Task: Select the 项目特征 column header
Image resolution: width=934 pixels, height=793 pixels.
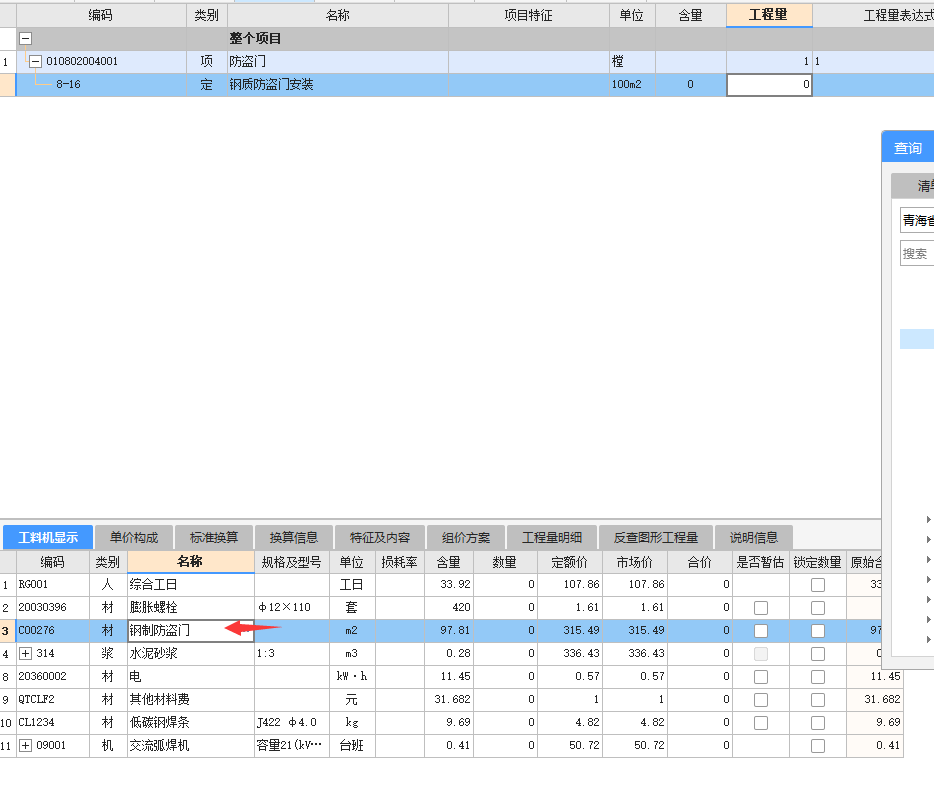Action: coord(528,15)
